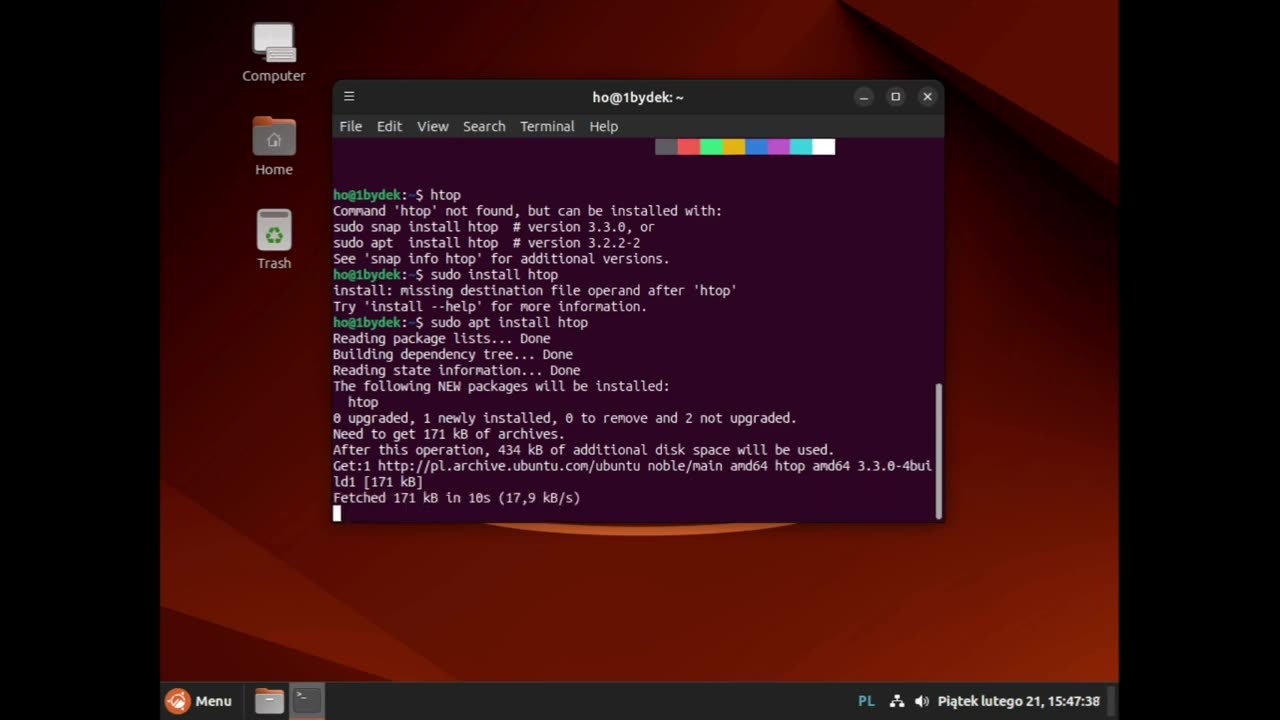Click the 'Fetched 171 kB in 10s' line
The height and width of the screenshot is (720, 1280).
(457, 498)
